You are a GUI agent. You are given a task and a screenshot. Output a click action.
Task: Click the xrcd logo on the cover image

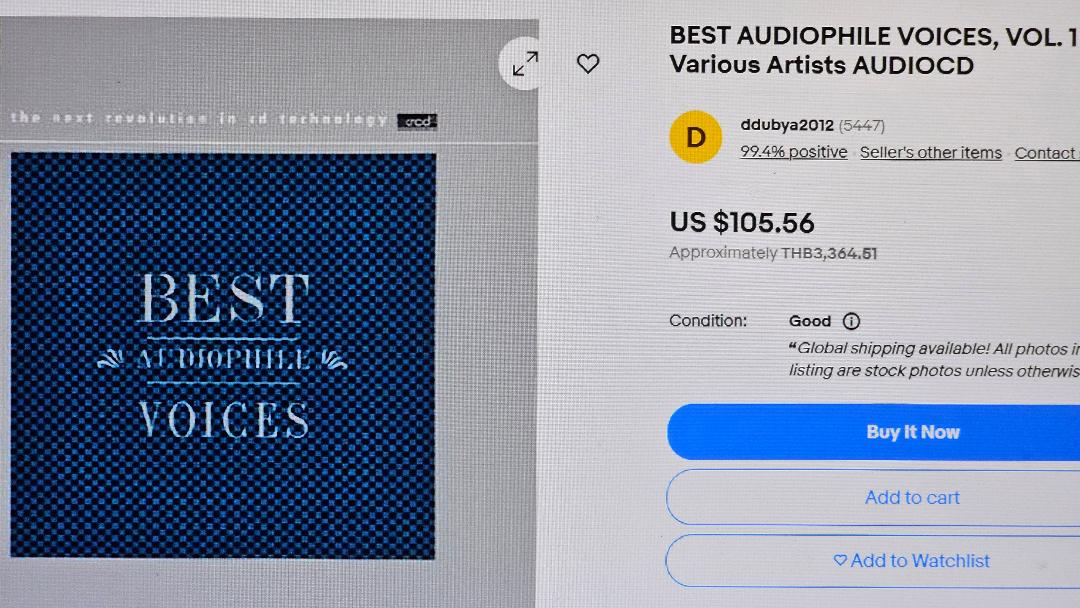pyautogui.click(x=417, y=121)
